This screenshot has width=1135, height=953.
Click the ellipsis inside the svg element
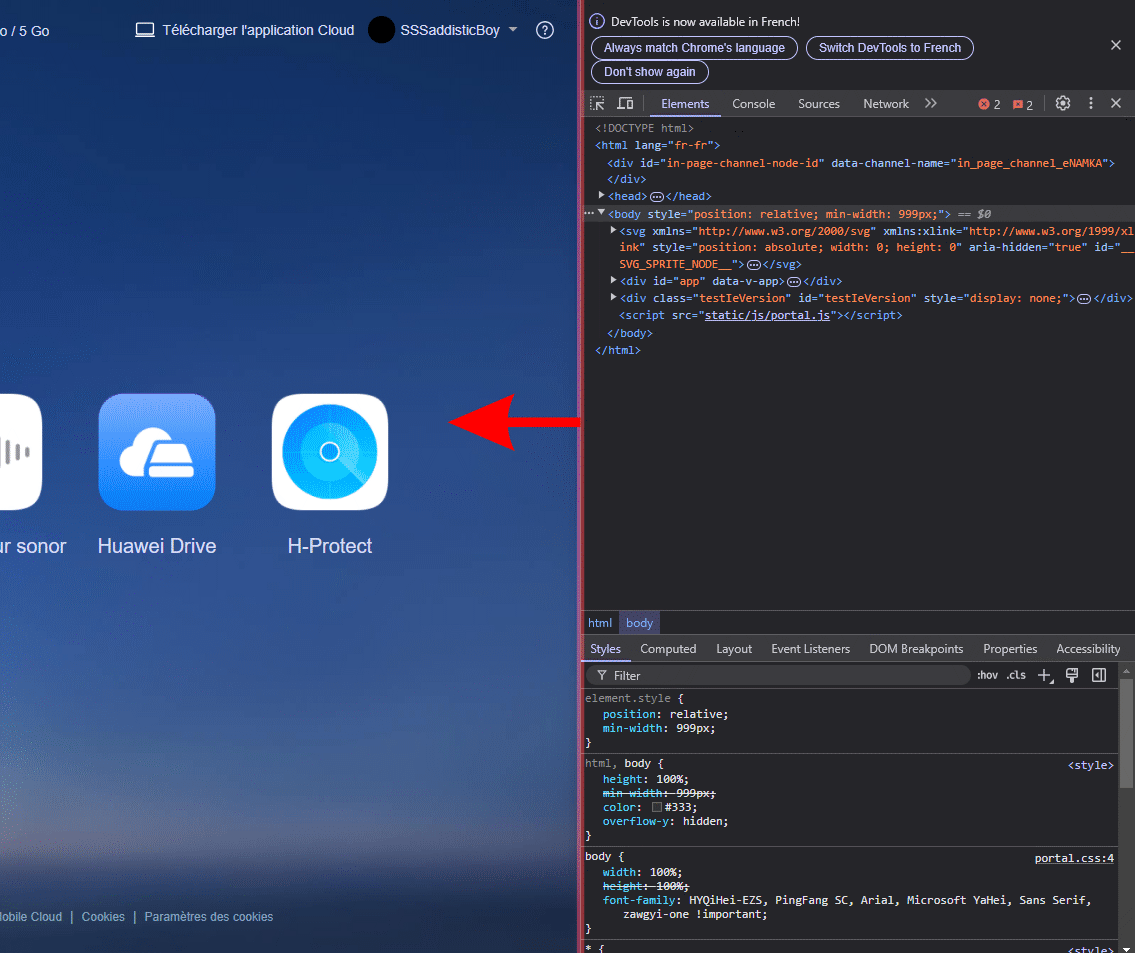coord(754,265)
